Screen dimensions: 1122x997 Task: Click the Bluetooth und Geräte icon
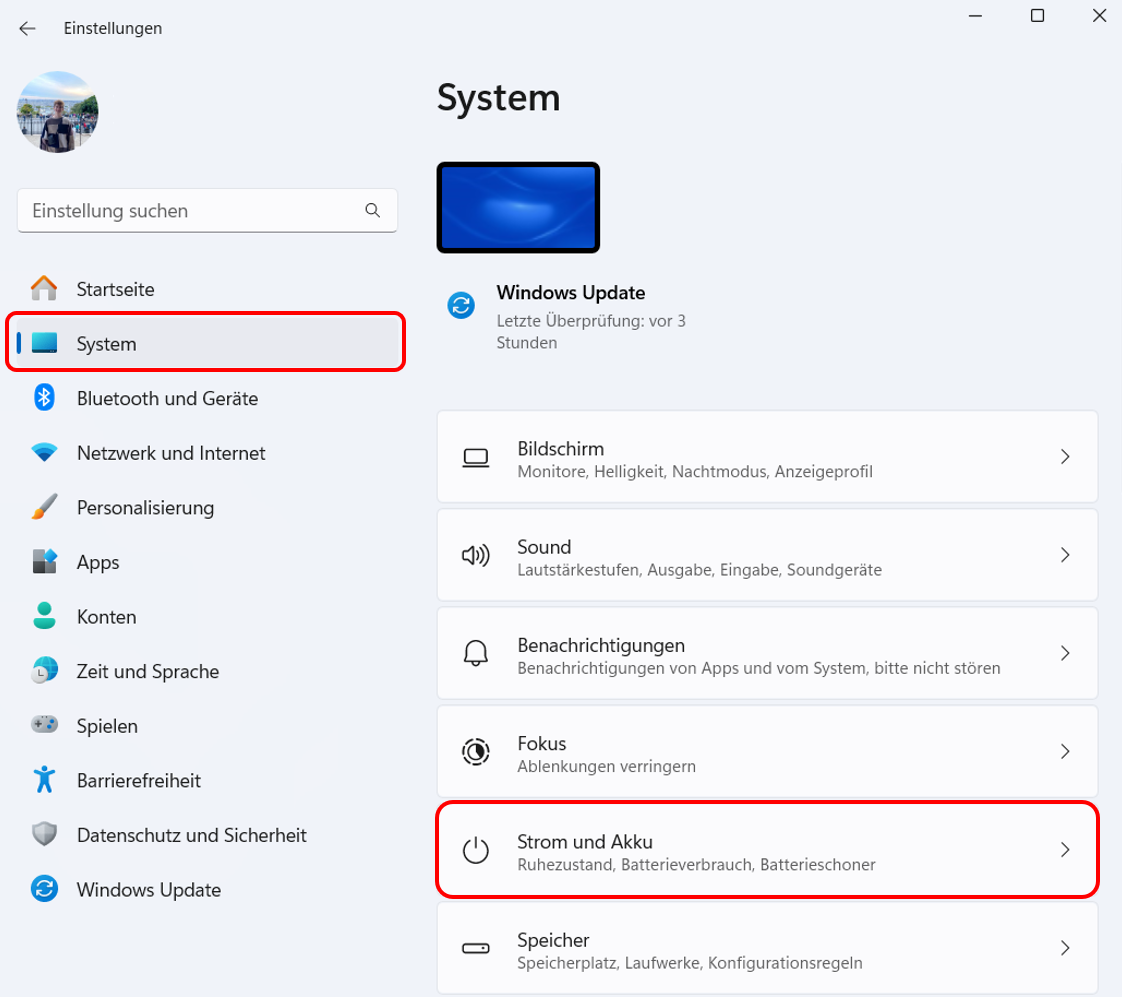pos(44,398)
